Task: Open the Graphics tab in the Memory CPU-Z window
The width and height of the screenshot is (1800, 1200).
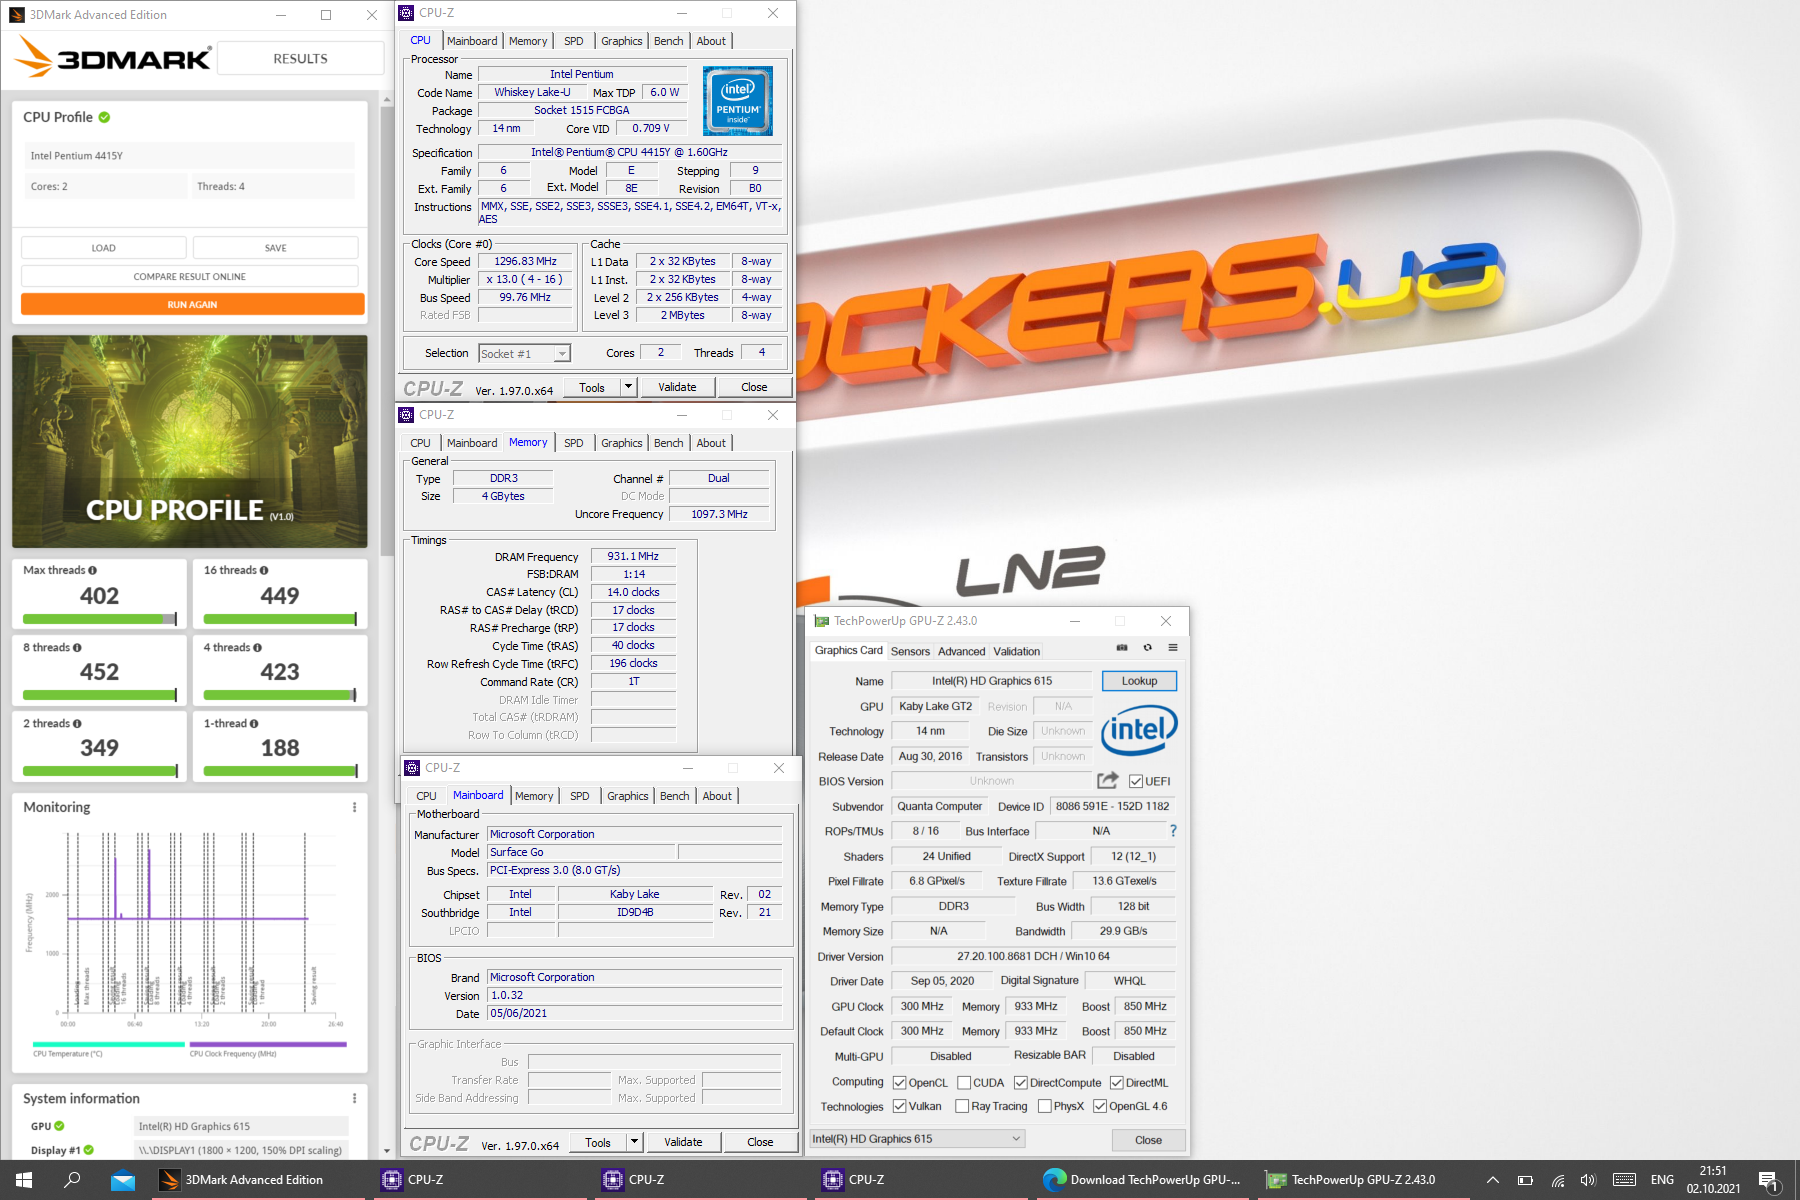Action: pos(621,443)
